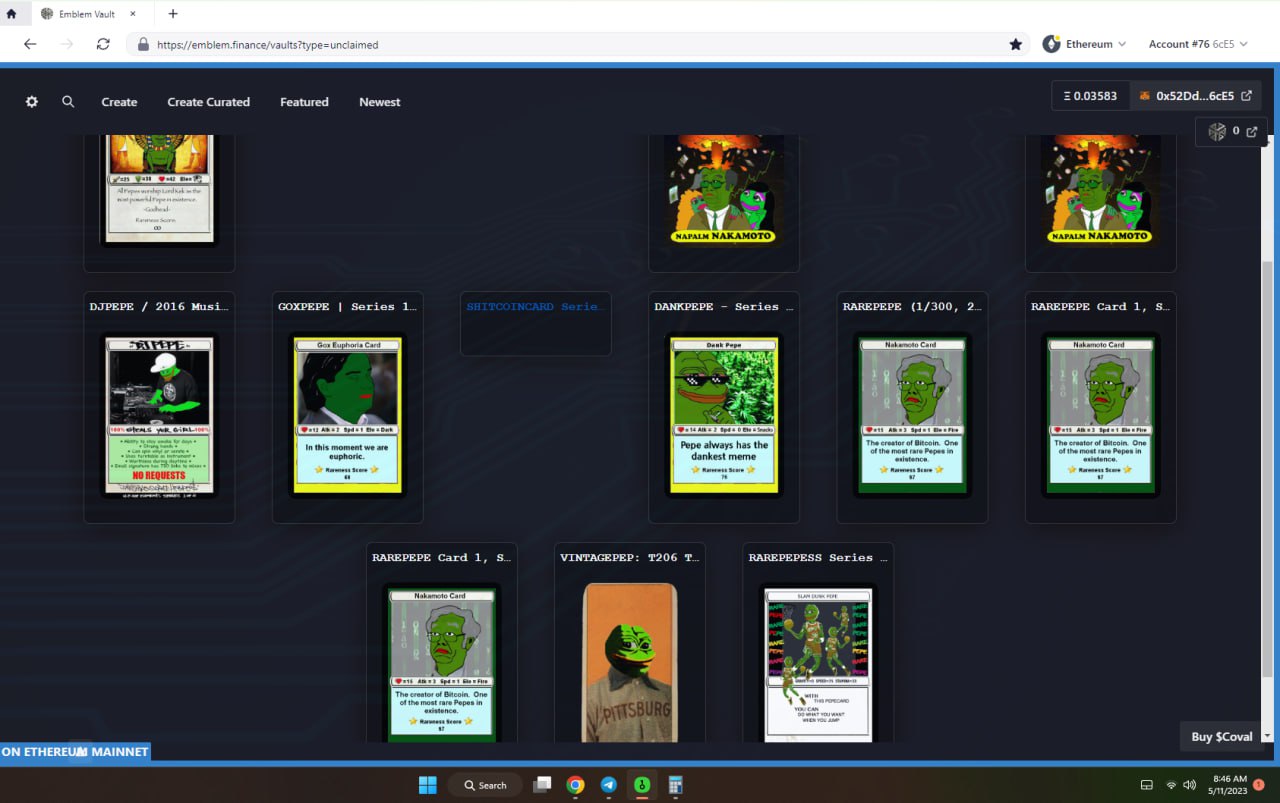Select the Pittsburg vintage Pepe card image
The height and width of the screenshot is (803, 1280).
[630, 663]
